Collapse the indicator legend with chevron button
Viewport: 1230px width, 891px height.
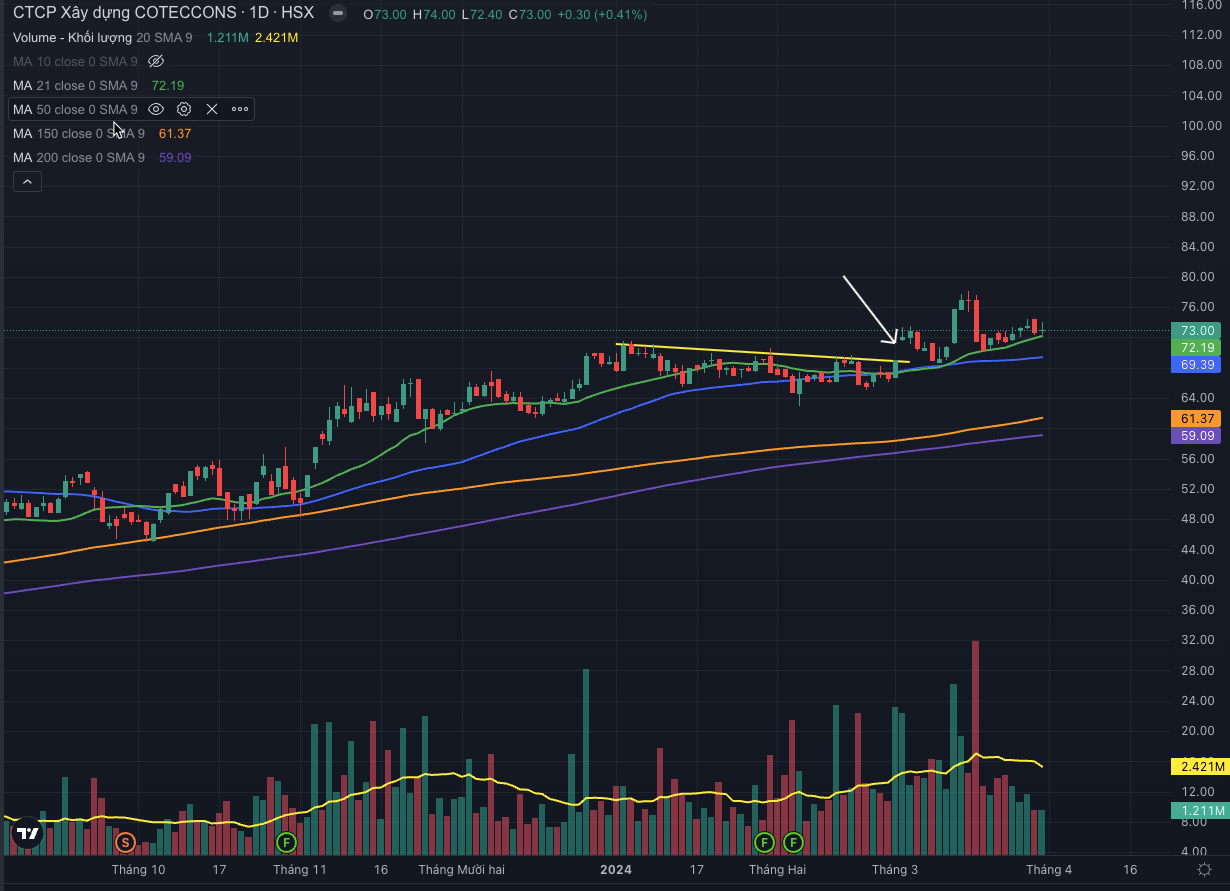(27, 182)
